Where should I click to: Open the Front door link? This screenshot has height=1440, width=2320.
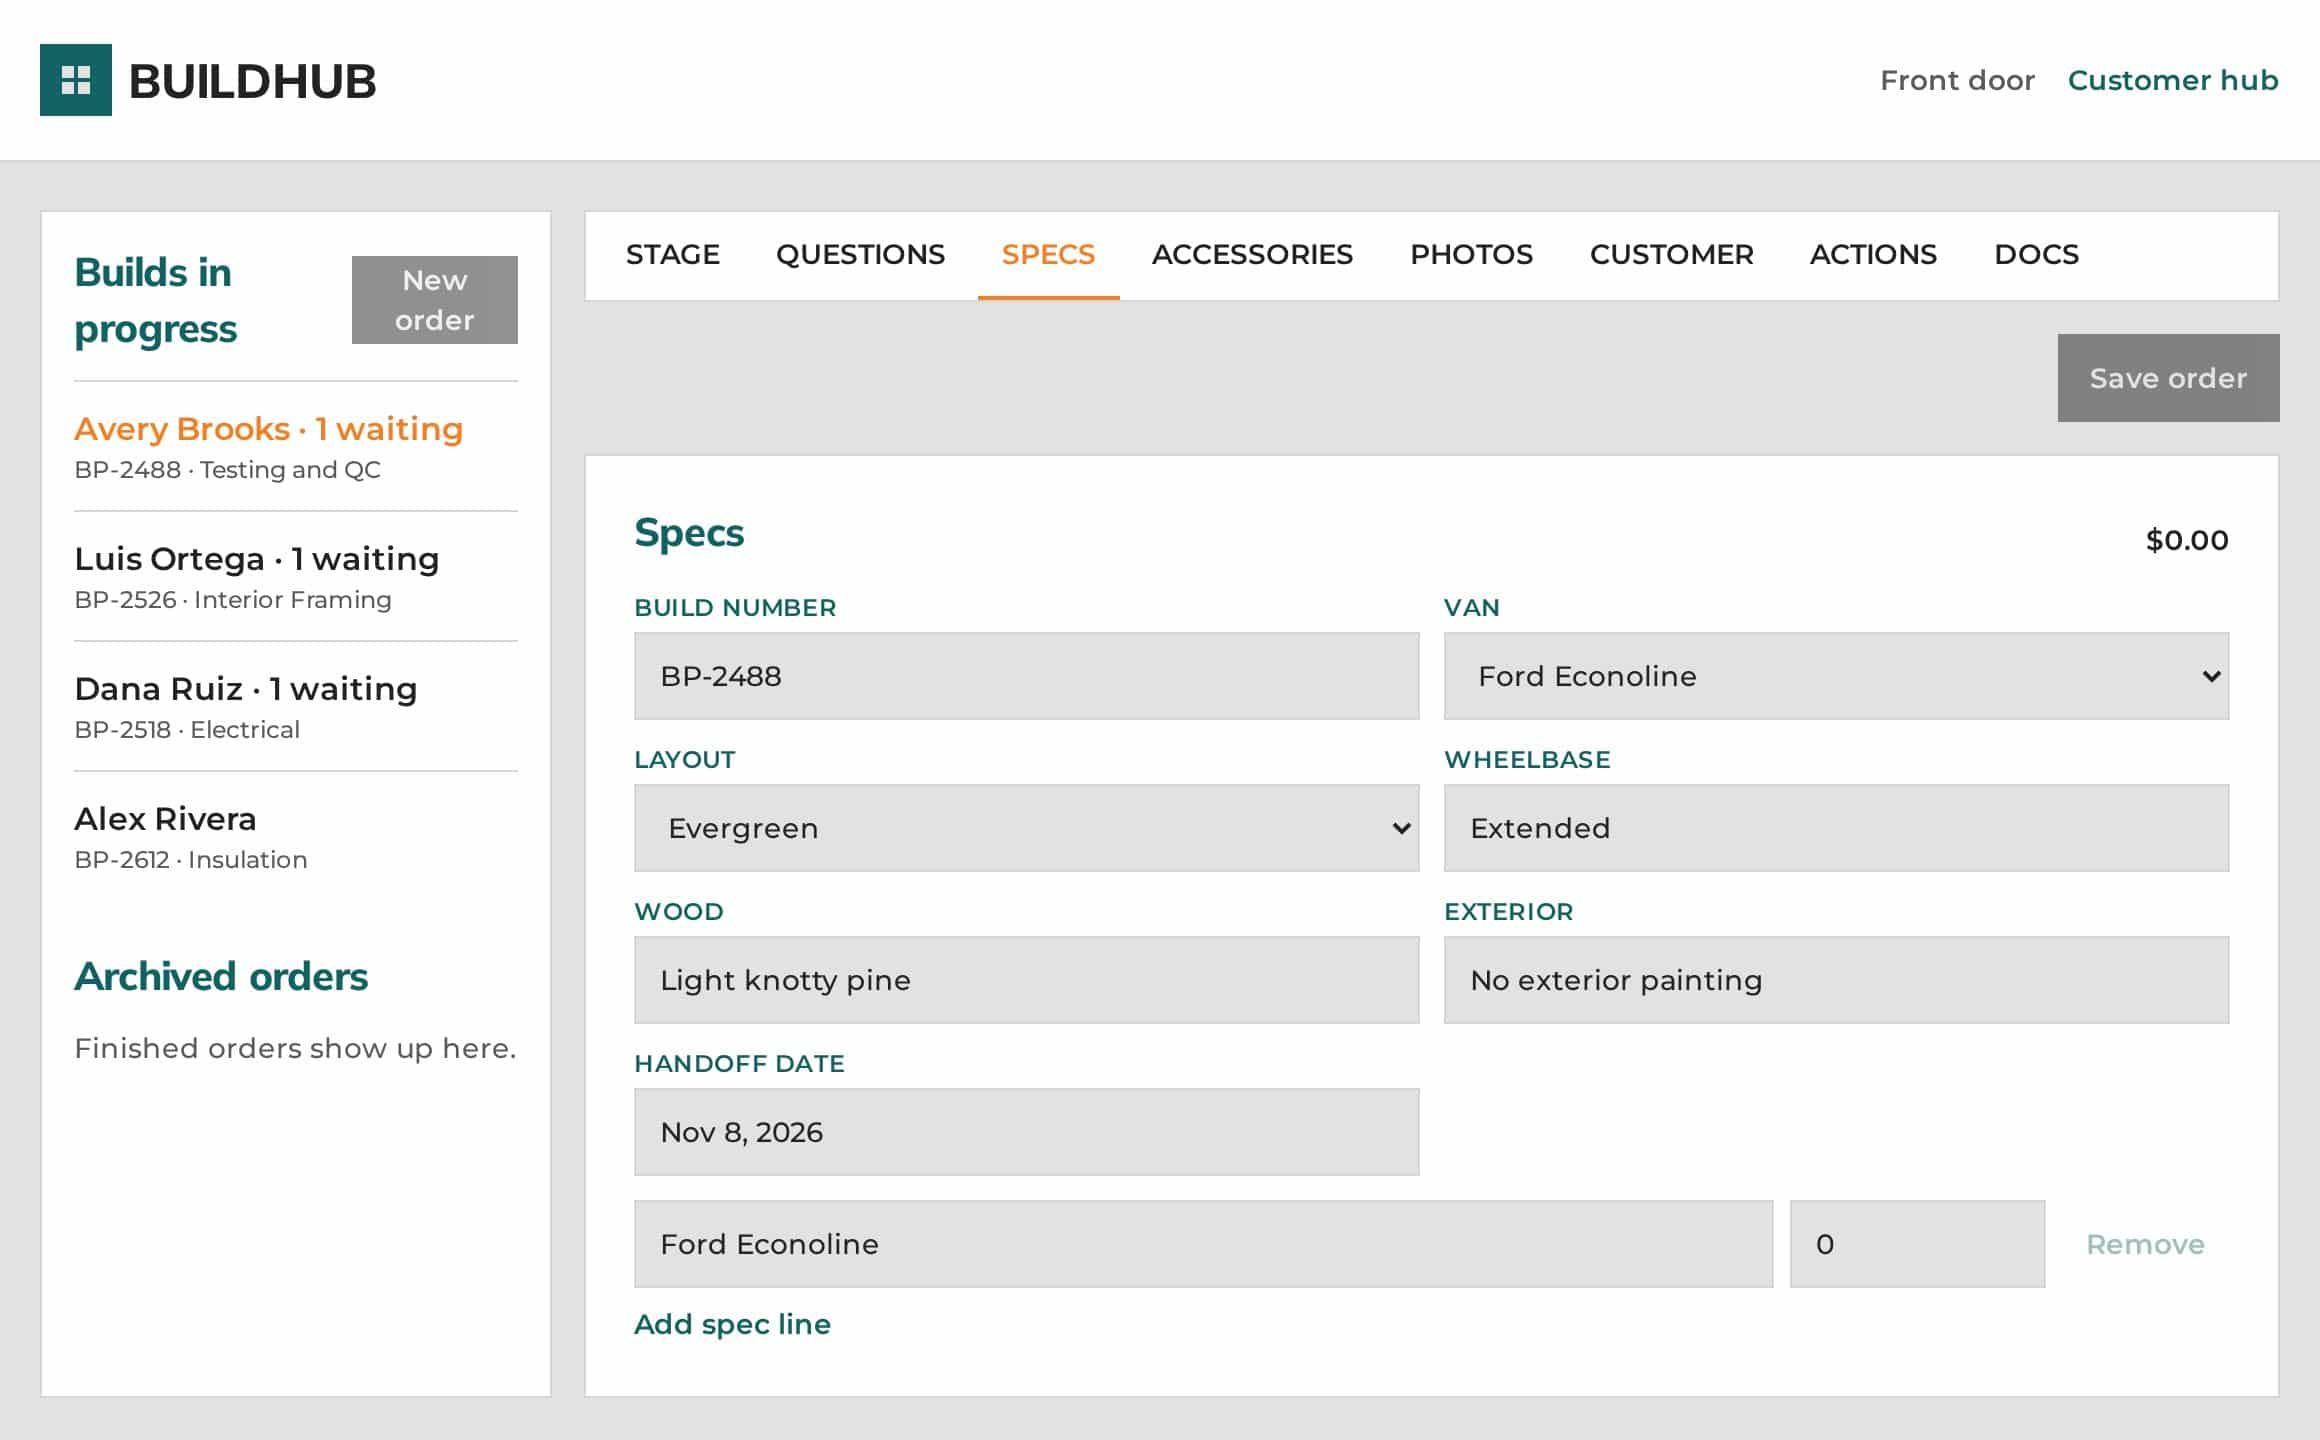pos(1957,80)
